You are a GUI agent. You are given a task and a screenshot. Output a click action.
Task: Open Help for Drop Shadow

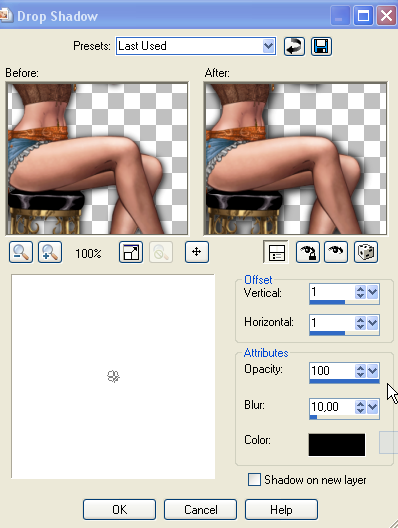click(x=281, y=509)
